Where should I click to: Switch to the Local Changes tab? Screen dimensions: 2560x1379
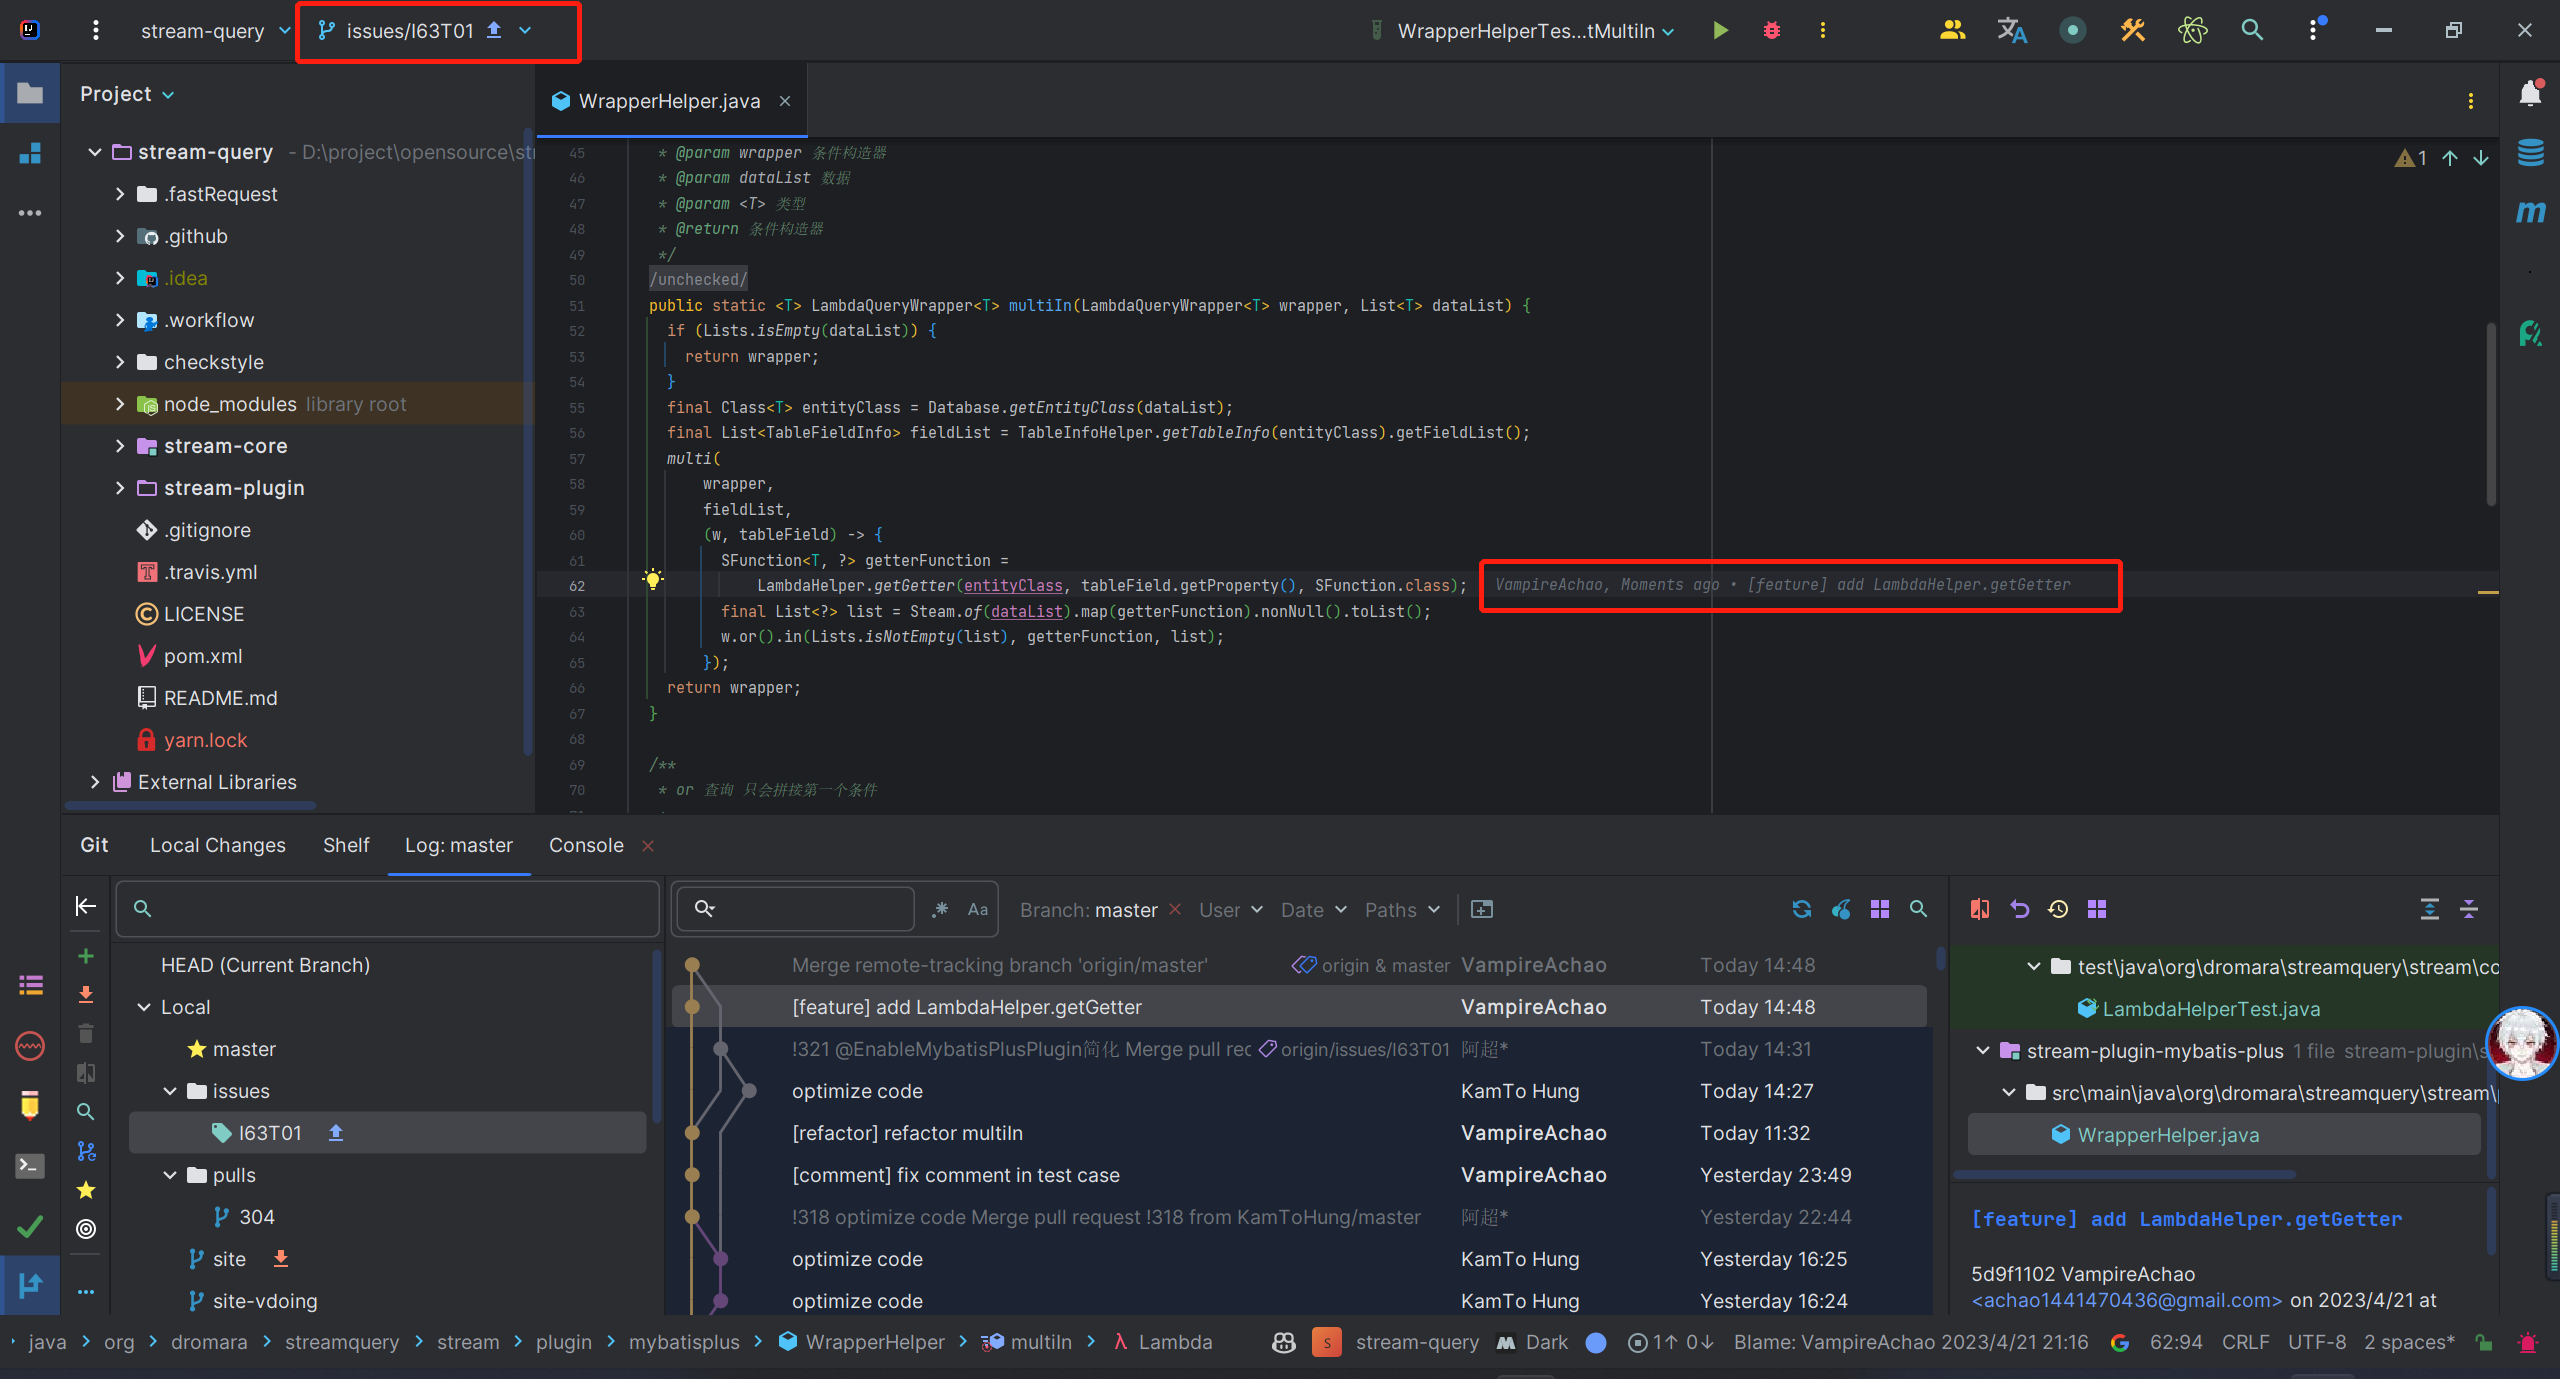217,845
